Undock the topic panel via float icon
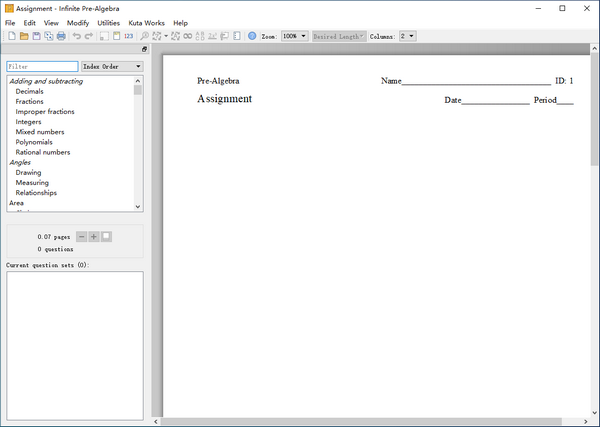The image size is (600, 427). pos(144,49)
